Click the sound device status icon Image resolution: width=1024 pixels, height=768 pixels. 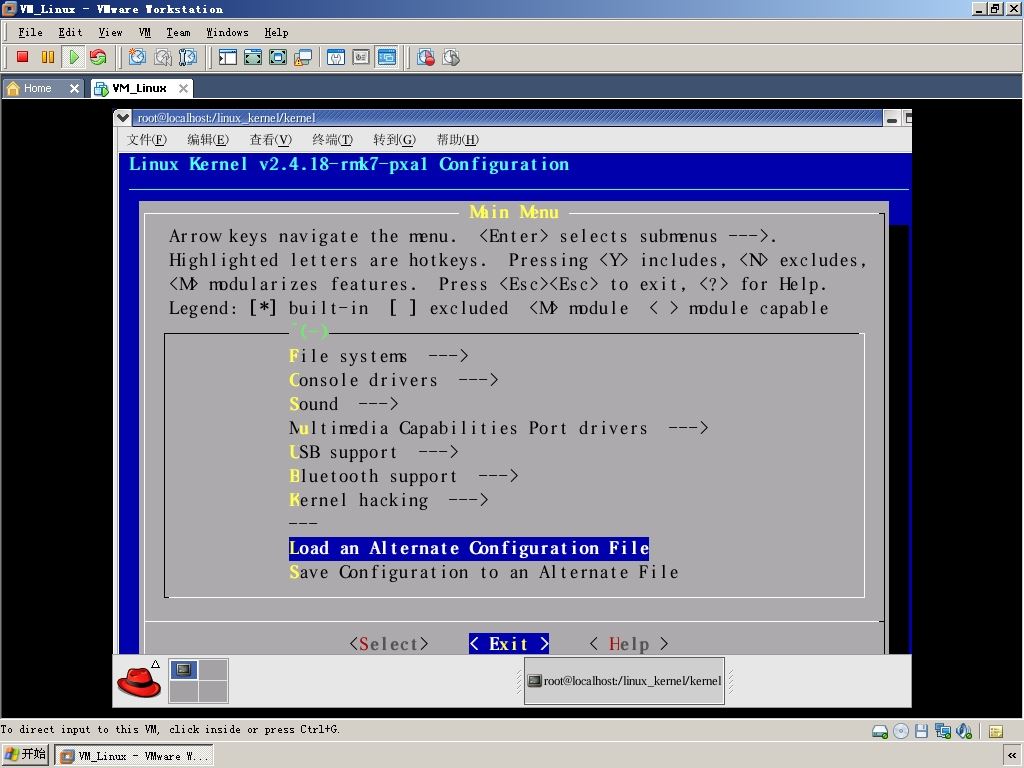(x=964, y=731)
